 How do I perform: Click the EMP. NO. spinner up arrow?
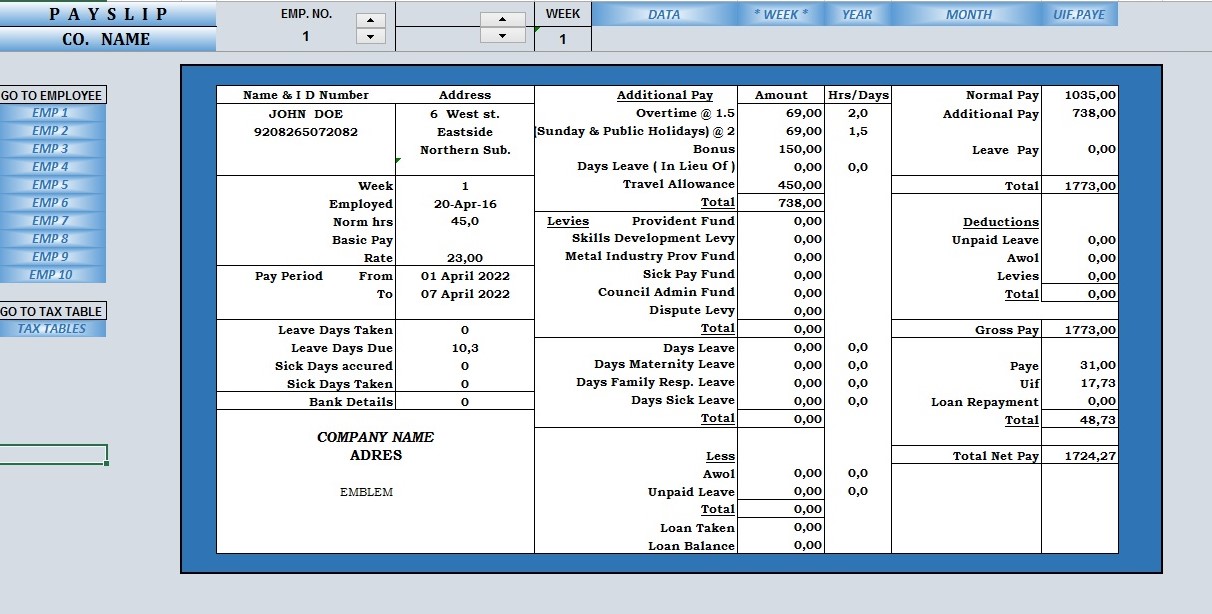(370, 20)
